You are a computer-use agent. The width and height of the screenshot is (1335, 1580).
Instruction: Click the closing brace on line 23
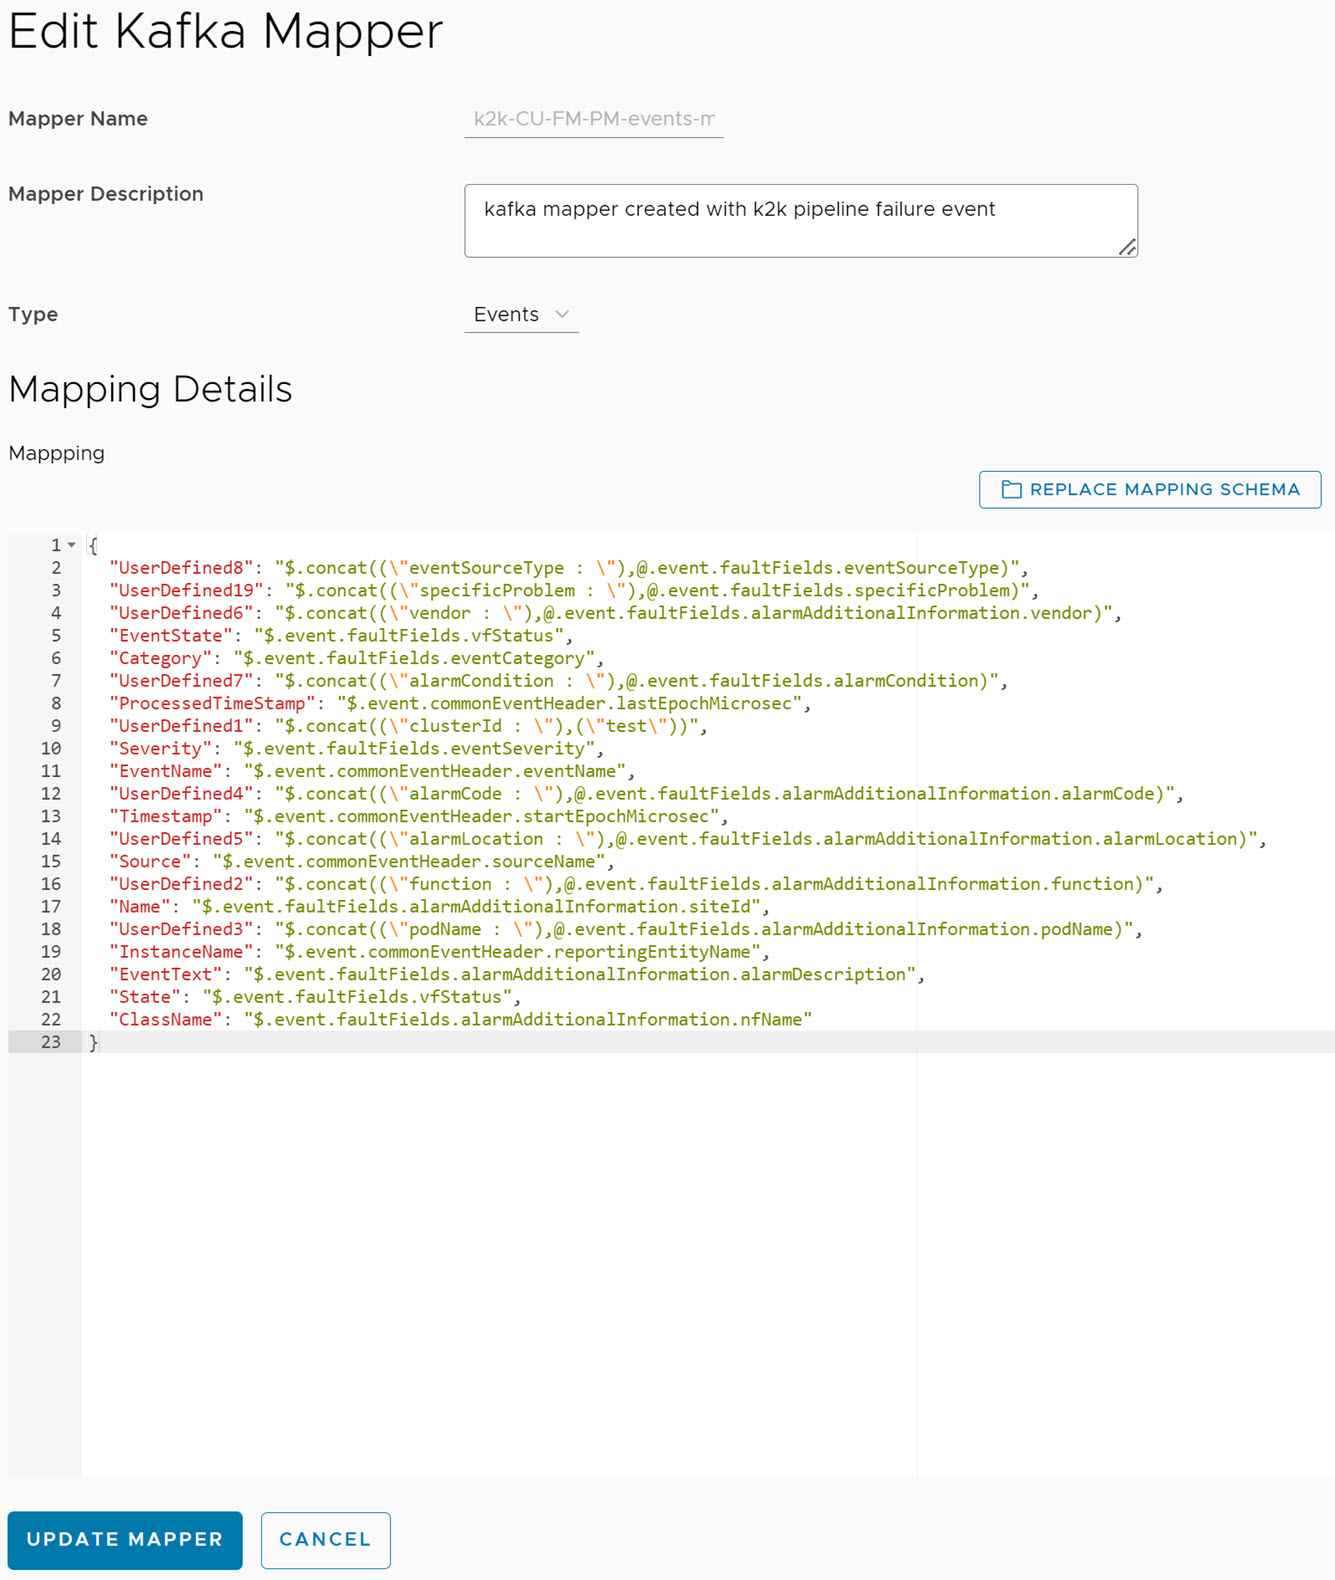click(x=94, y=1043)
